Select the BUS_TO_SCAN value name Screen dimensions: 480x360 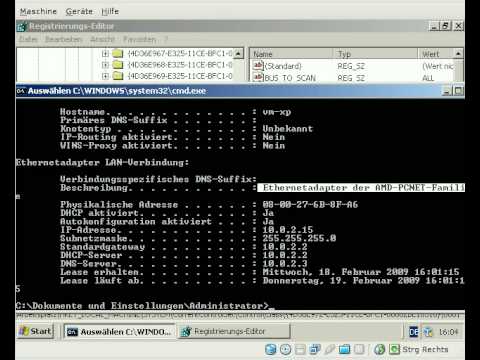pos(290,78)
